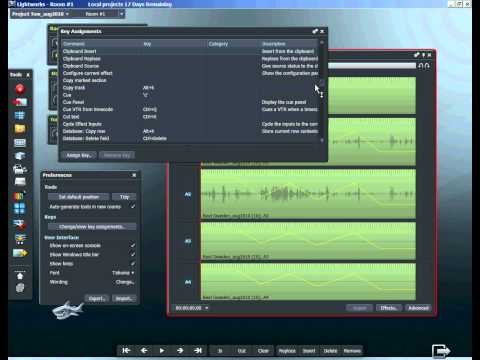Viewport: 480px width, 360px height.
Task: Click the headphones icon in timeline window header
Action: click(424, 66)
